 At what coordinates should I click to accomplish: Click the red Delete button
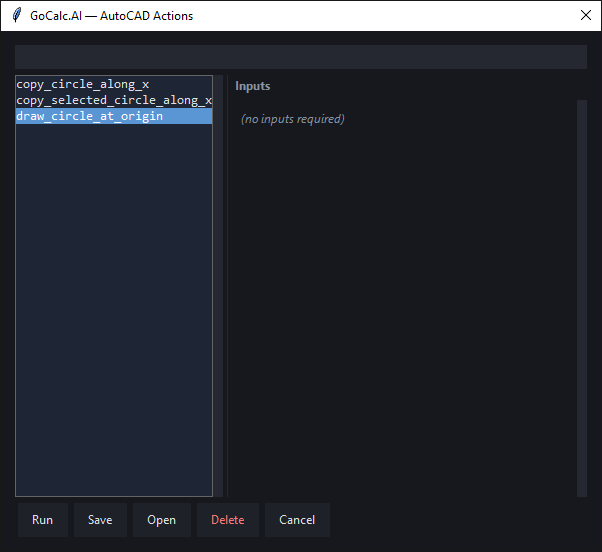(228, 520)
